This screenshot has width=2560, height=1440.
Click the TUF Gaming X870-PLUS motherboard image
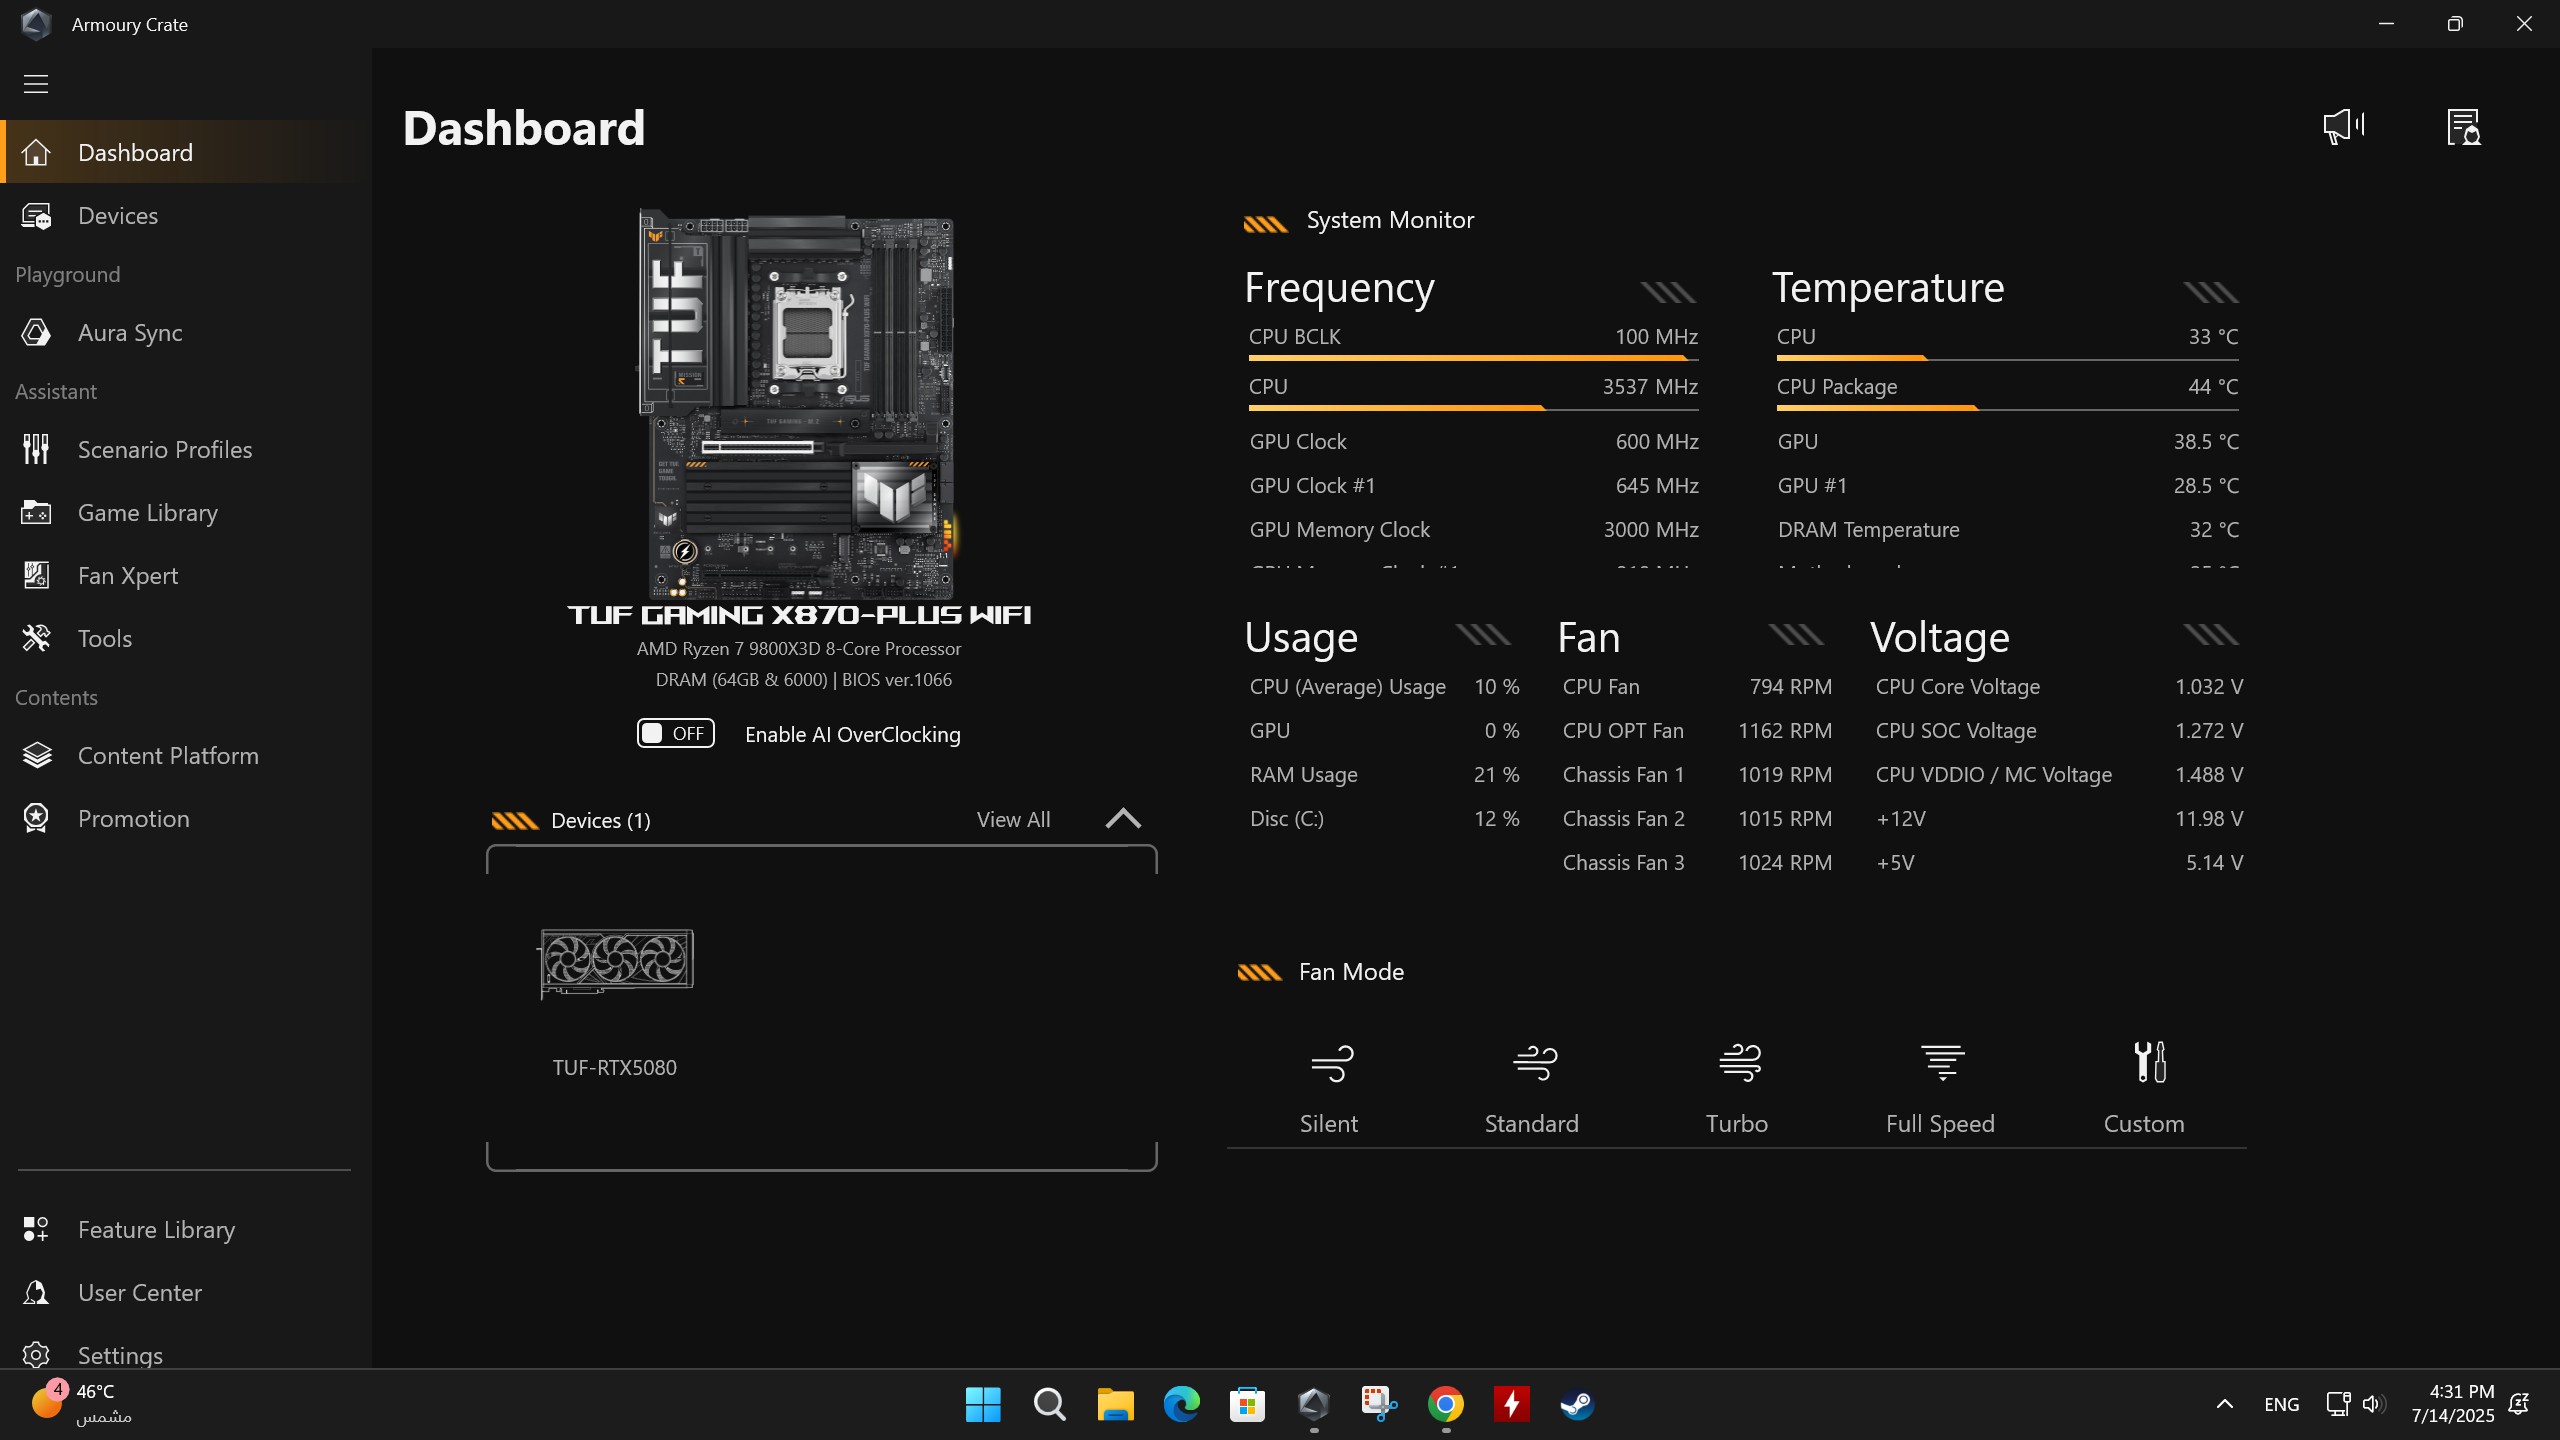coord(797,403)
